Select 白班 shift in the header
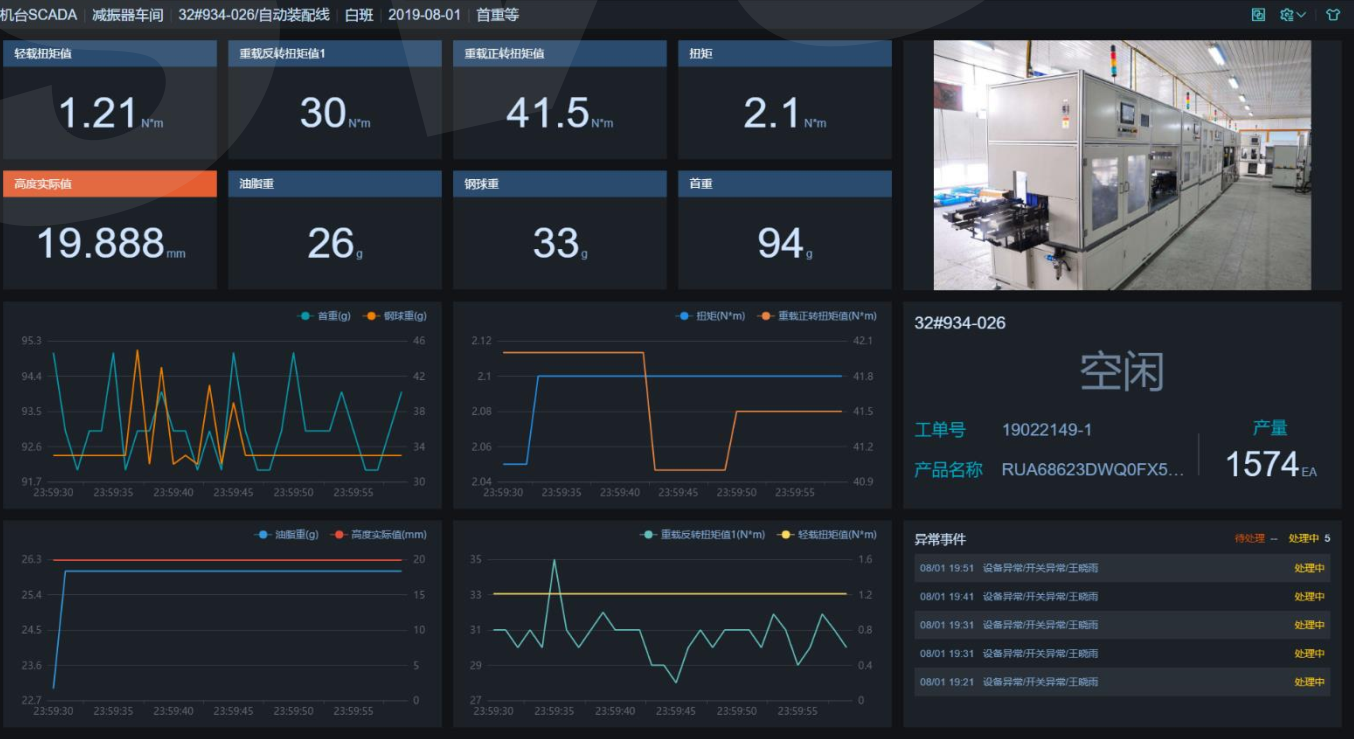The height and width of the screenshot is (739, 1354). point(360,15)
